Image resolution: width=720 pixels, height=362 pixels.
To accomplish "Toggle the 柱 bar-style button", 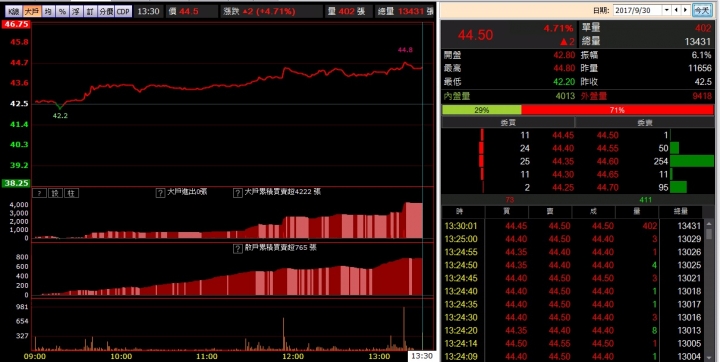I will tap(72, 193).
